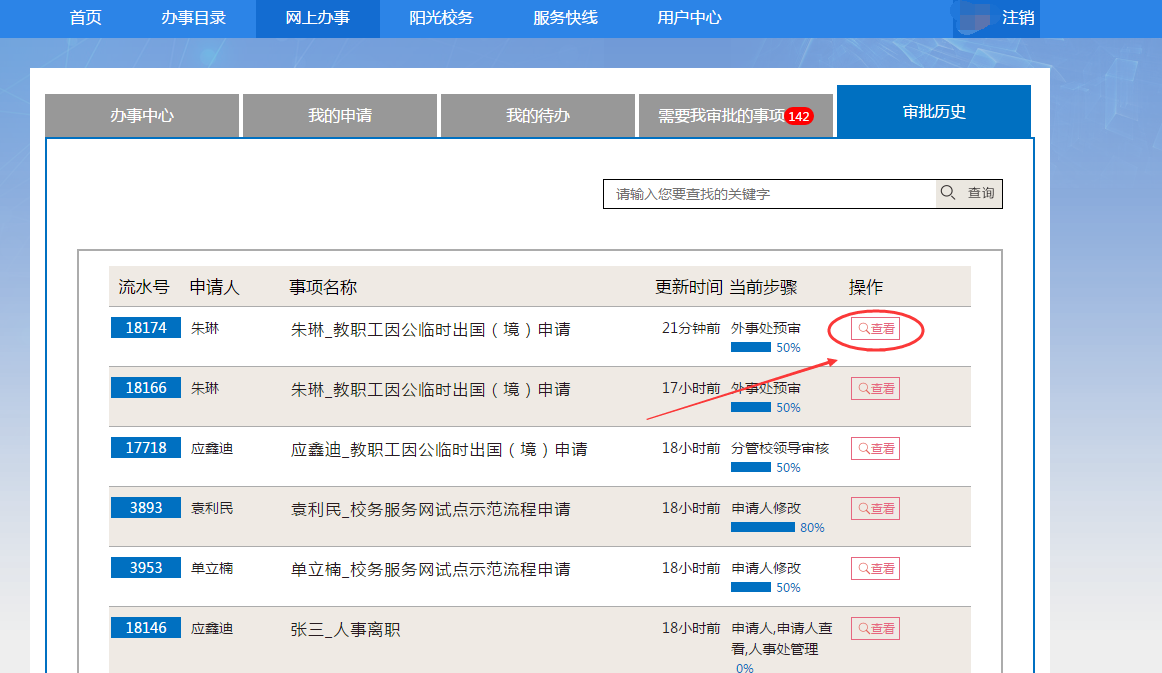Image resolution: width=1162 pixels, height=673 pixels.
Task: Switch to 办事中心 tab
Action: click(x=142, y=116)
